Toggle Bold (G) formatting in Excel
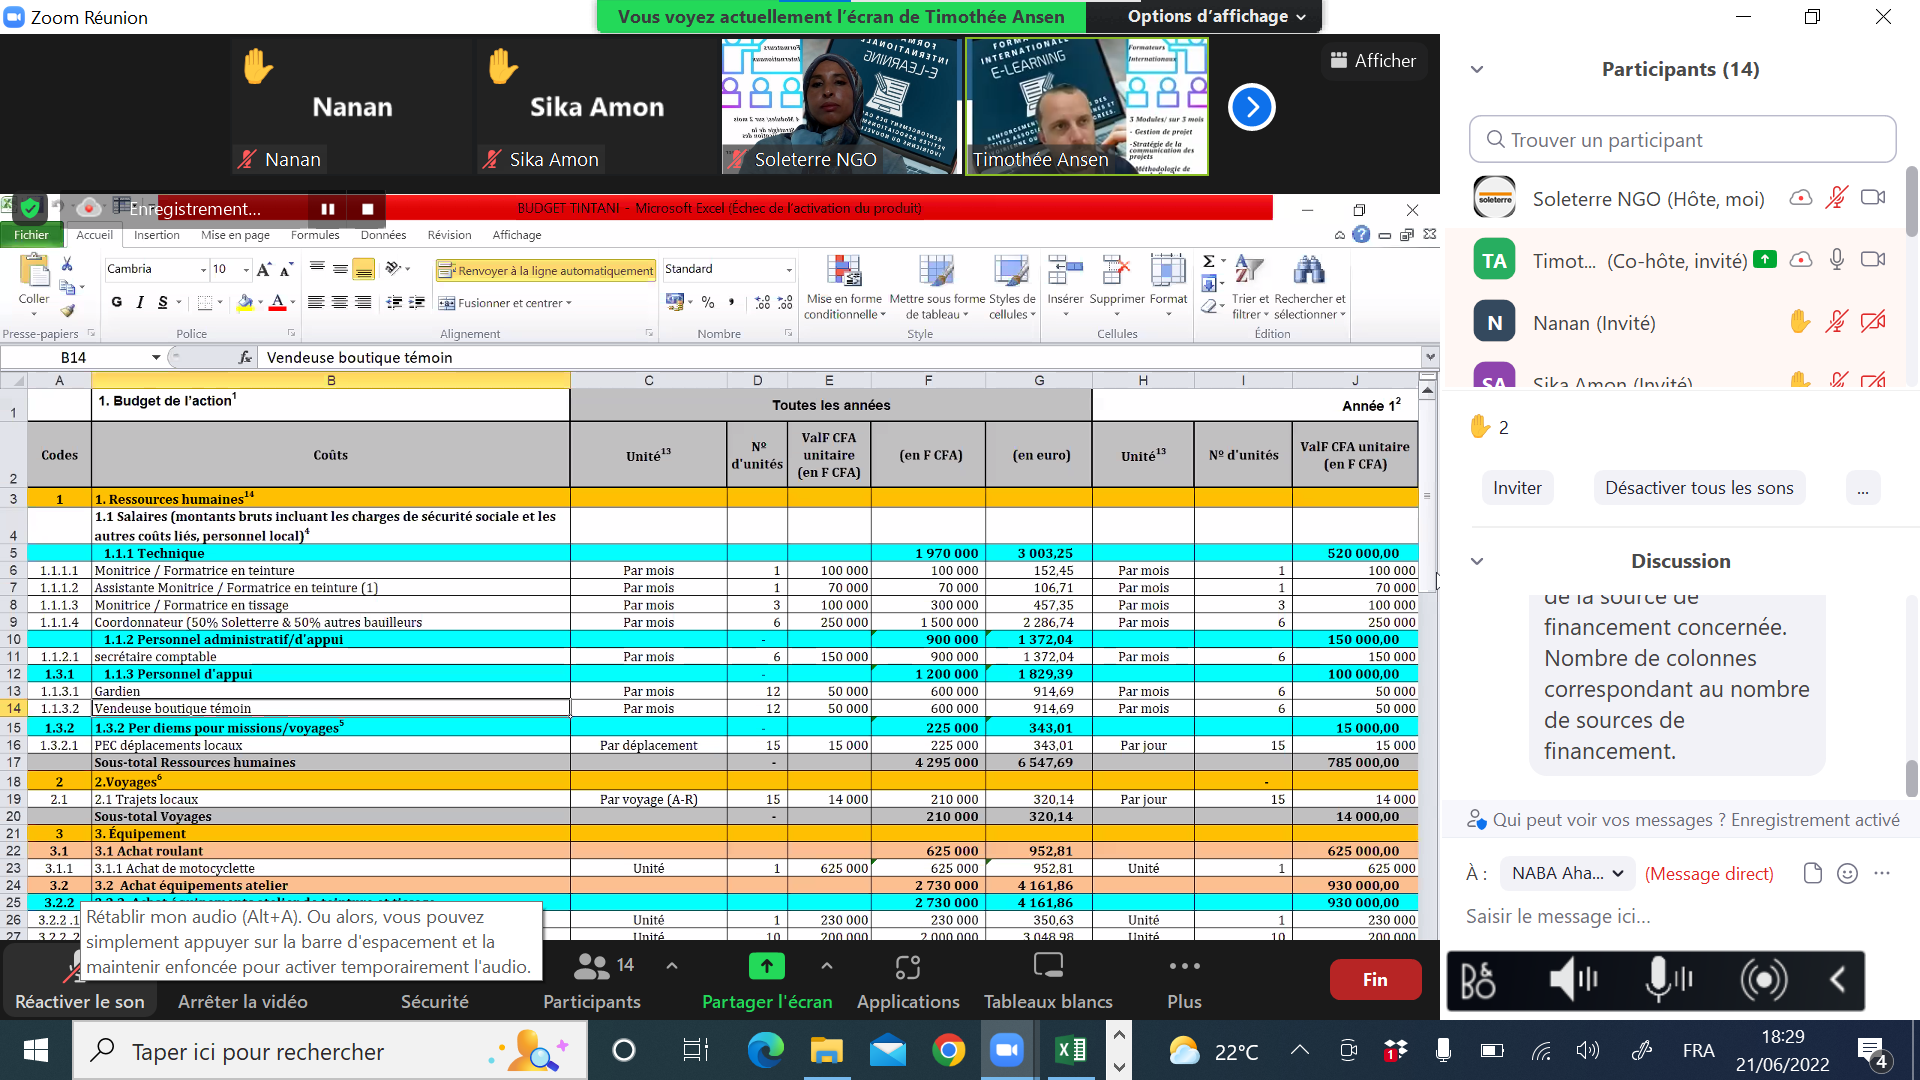 117,302
